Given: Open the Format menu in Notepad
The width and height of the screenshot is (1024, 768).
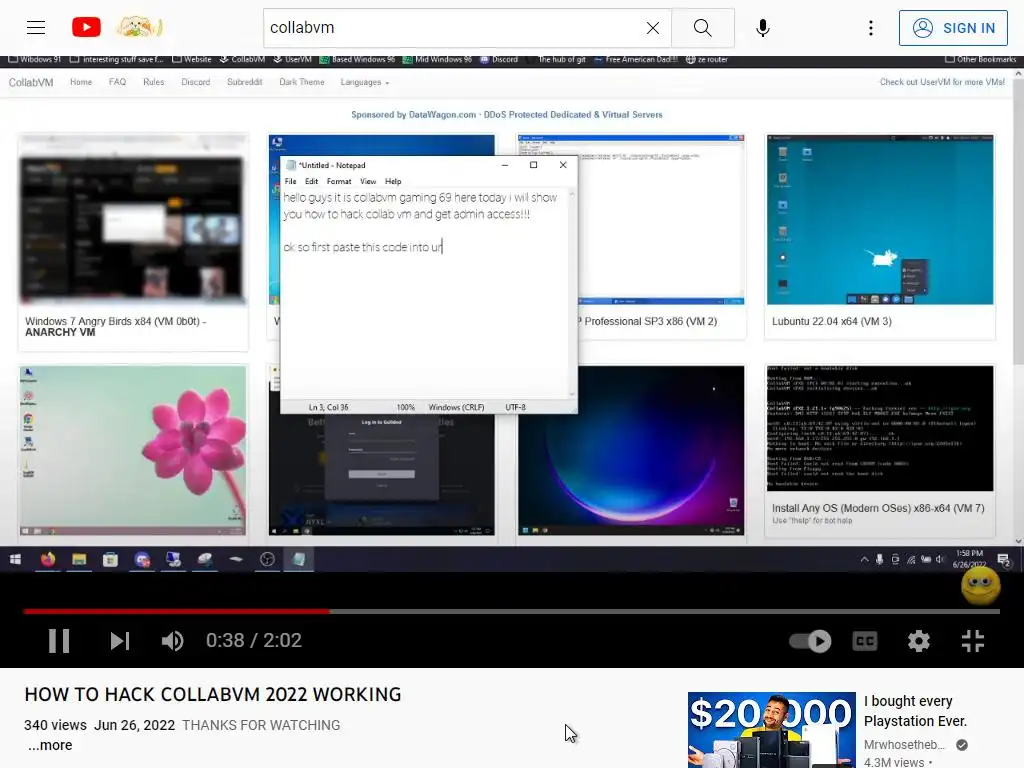Looking at the screenshot, I should click(x=339, y=182).
